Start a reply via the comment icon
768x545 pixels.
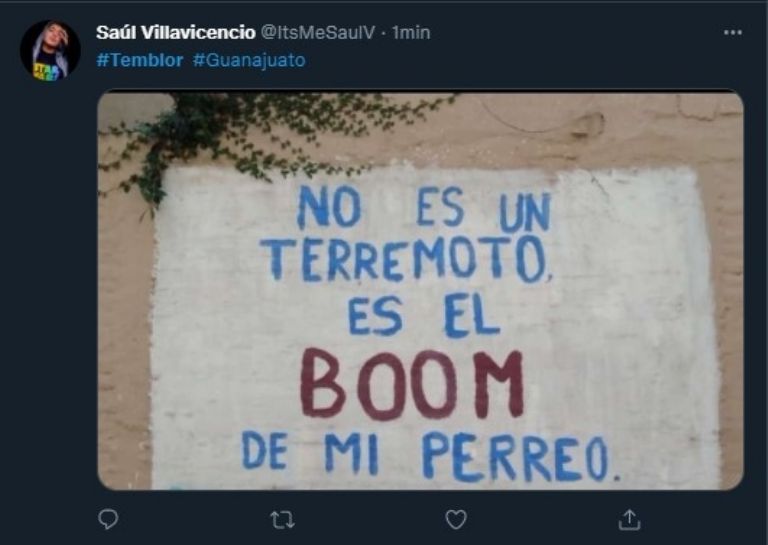point(108,520)
